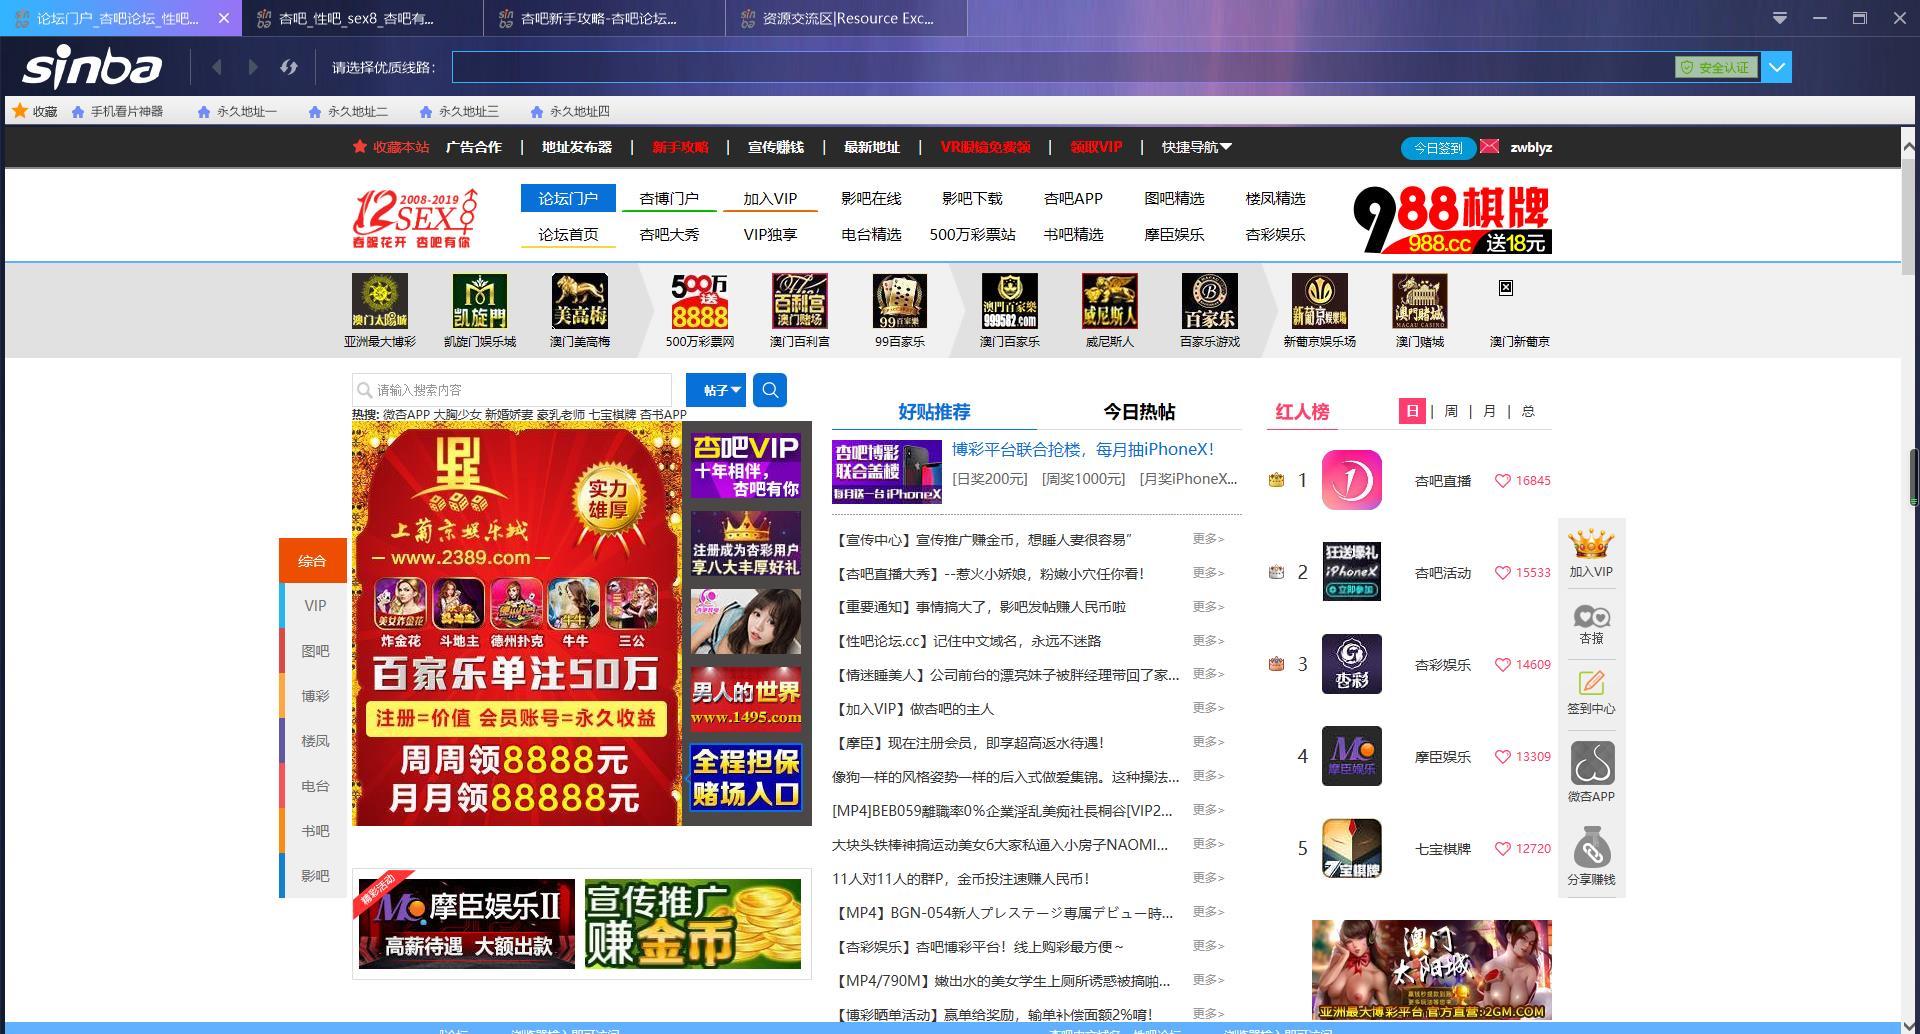The height and width of the screenshot is (1034, 1920).
Task: Open the 威尼斯人 sponsor icon
Action: (1110, 301)
